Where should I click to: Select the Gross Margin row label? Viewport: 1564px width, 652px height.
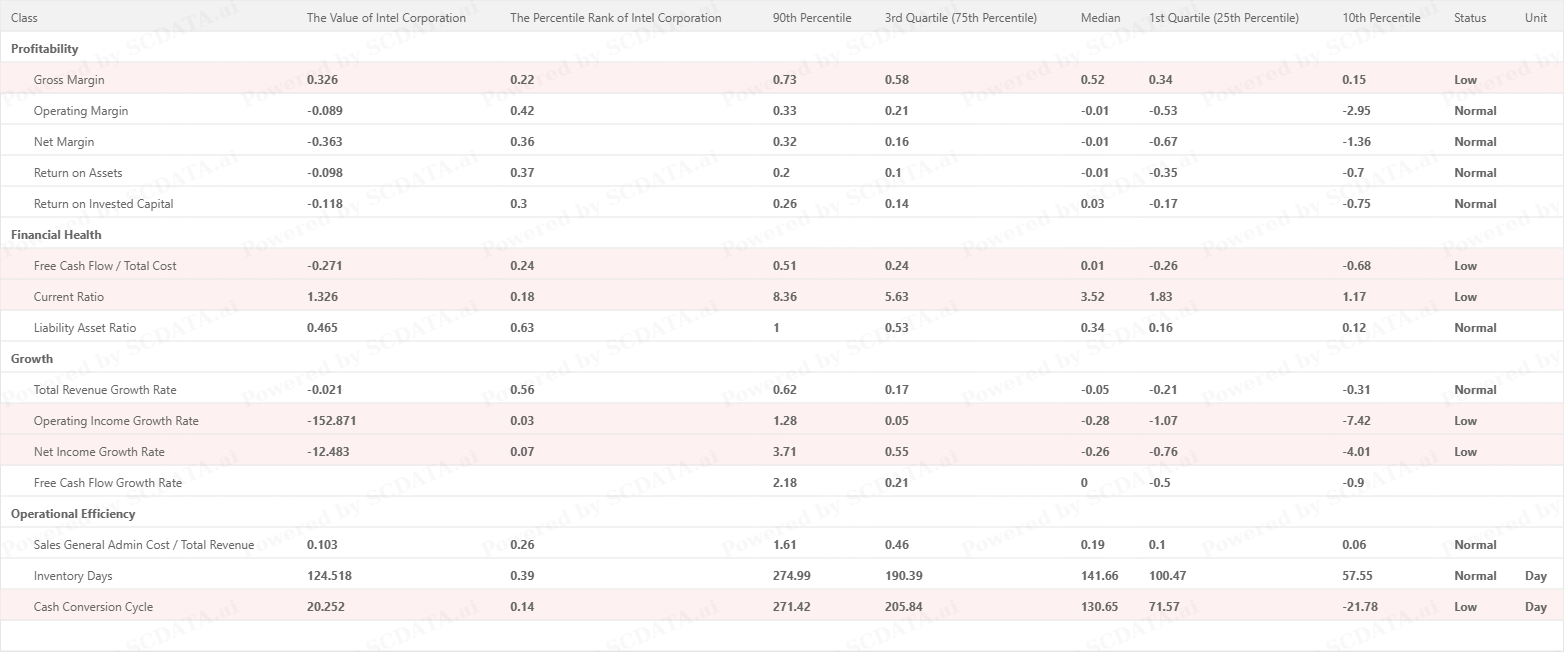(69, 80)
